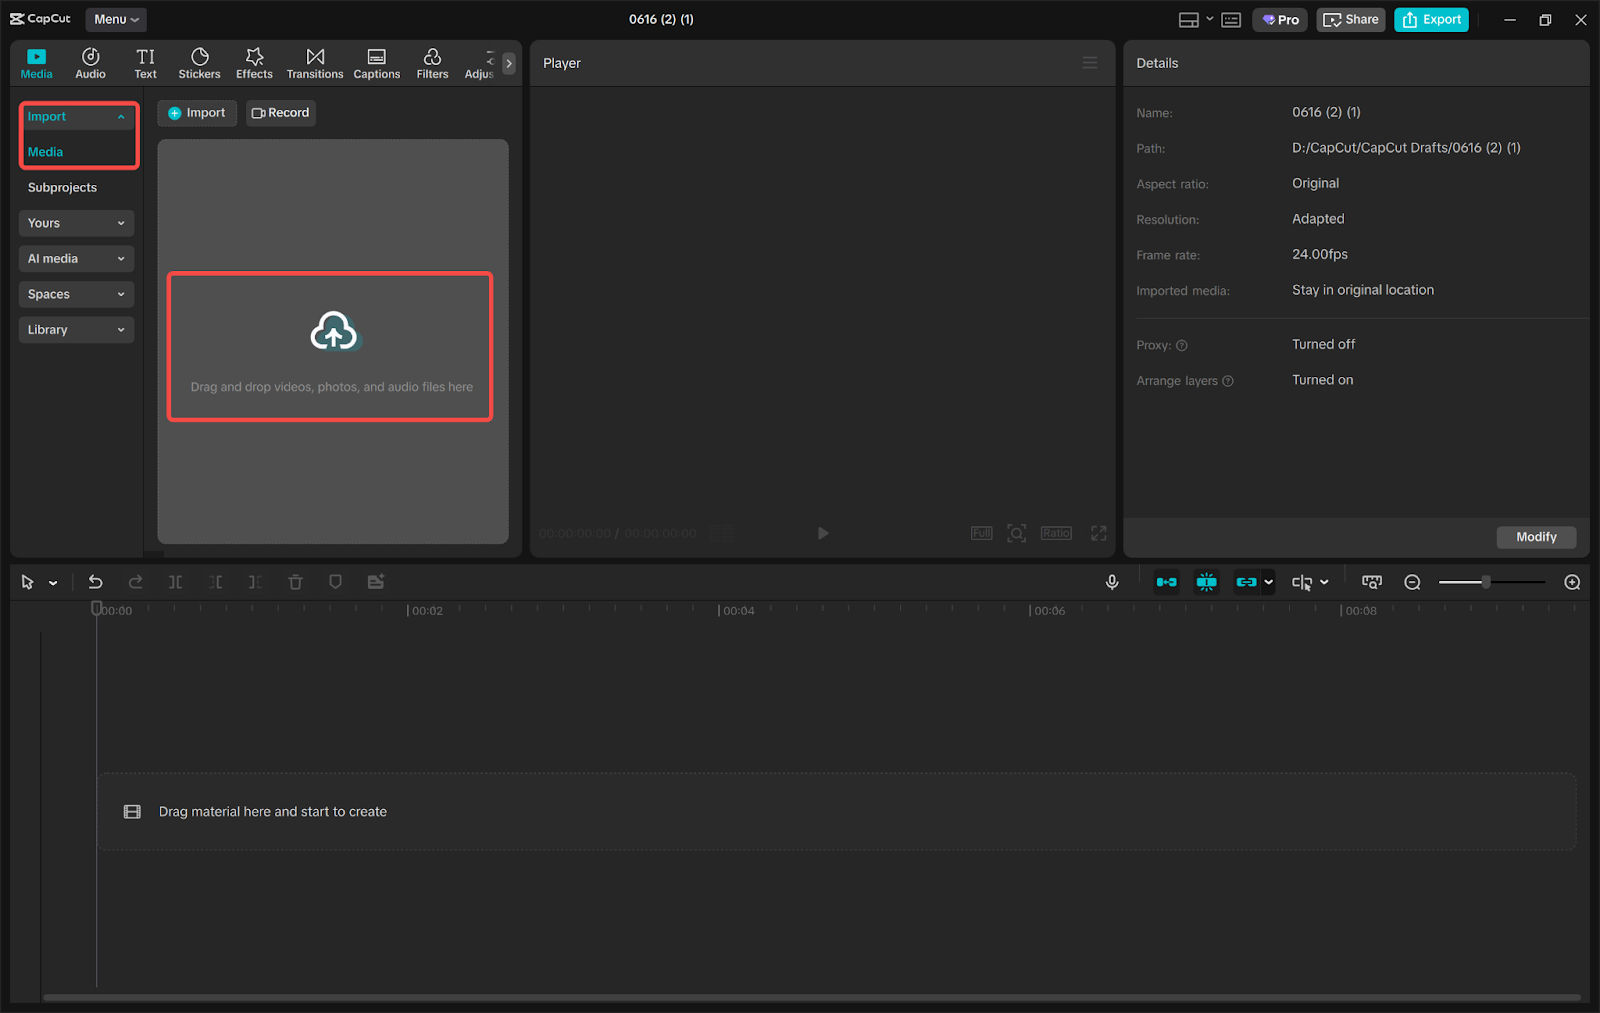Open the Ratio selector in Player
Viewport: 1600px width, 1013px height.
point(1056,533)
